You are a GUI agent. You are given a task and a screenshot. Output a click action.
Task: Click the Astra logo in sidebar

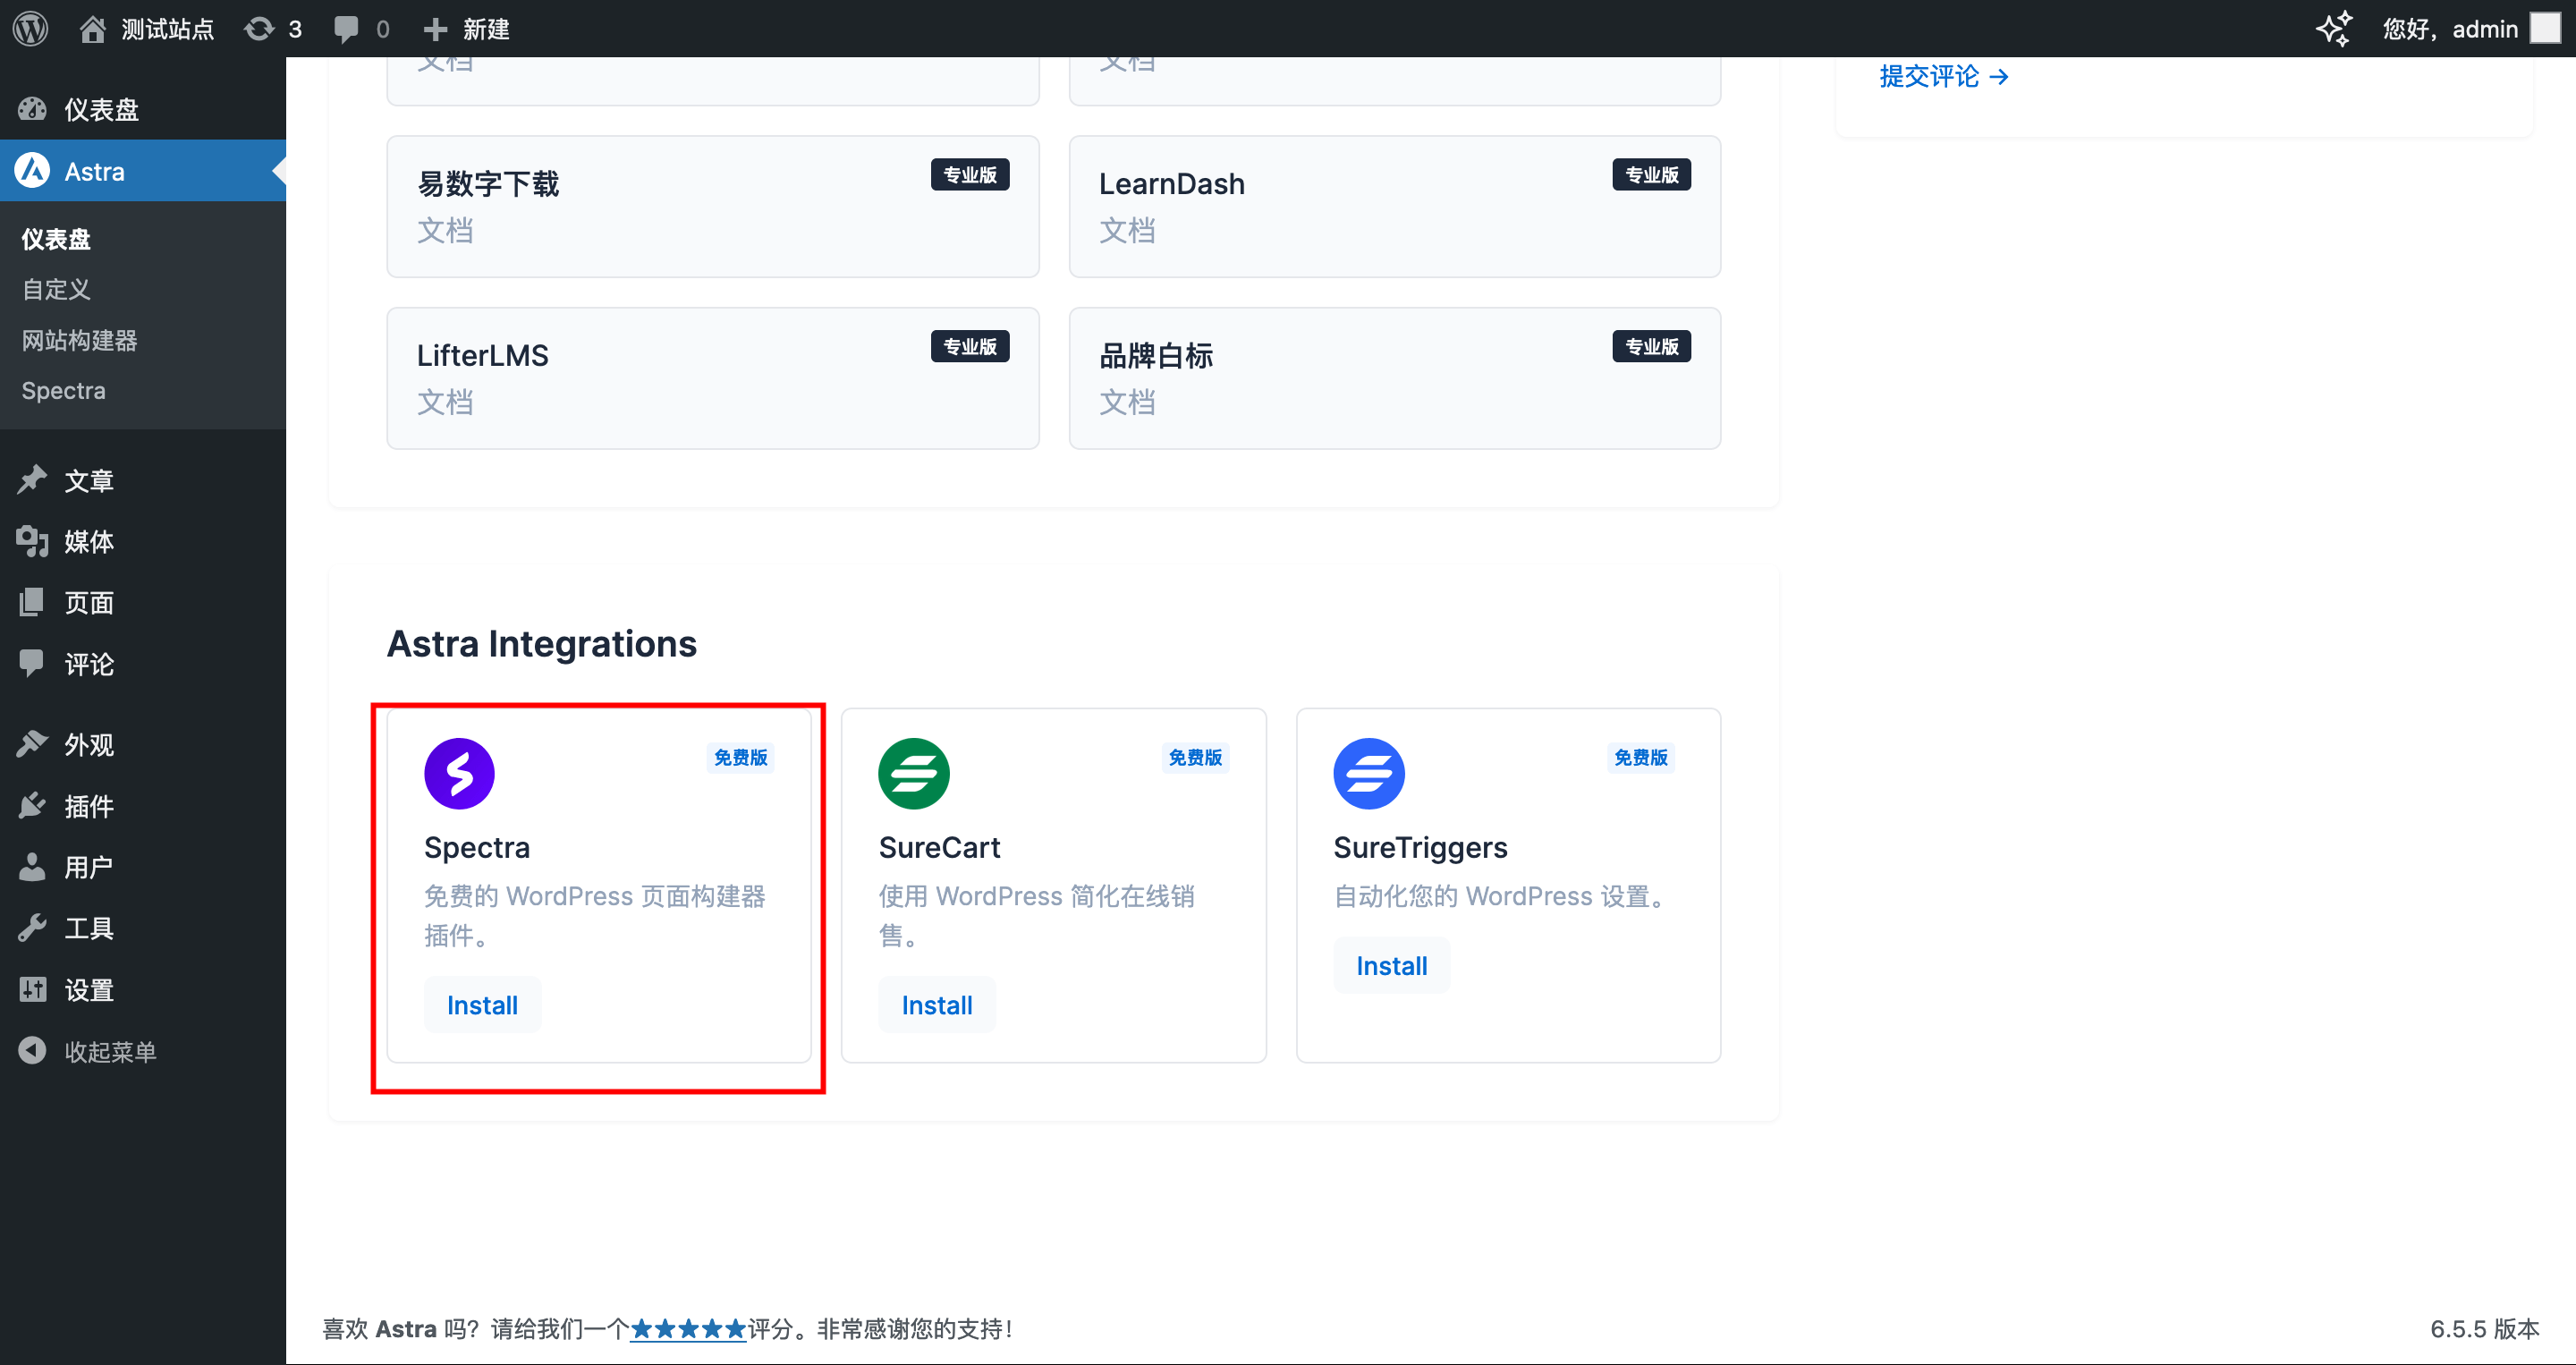tap(32, 171)
